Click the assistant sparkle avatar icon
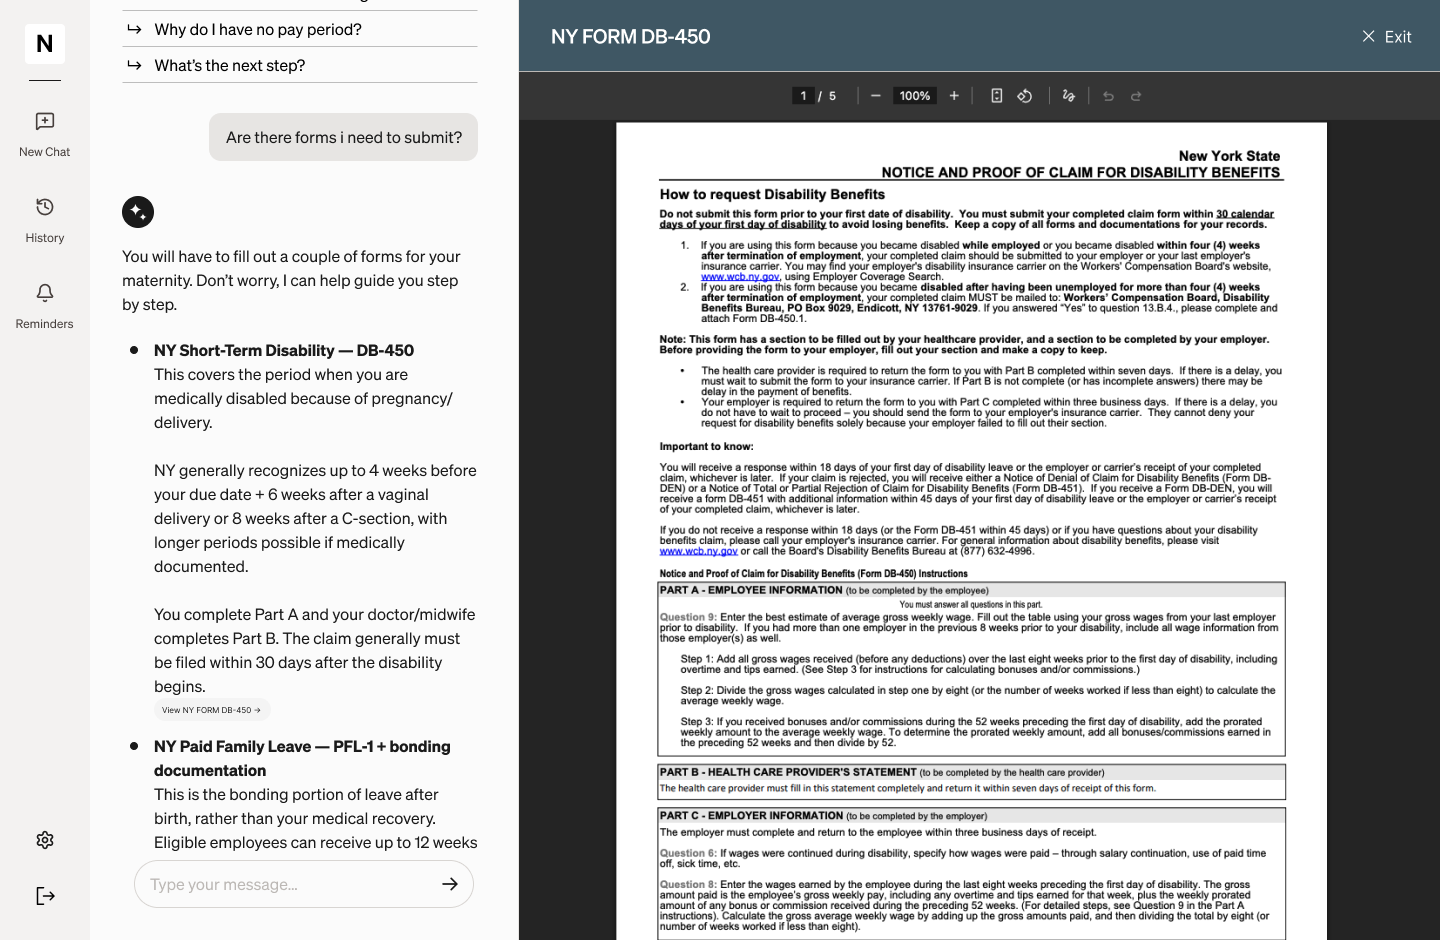 point(138,212)
